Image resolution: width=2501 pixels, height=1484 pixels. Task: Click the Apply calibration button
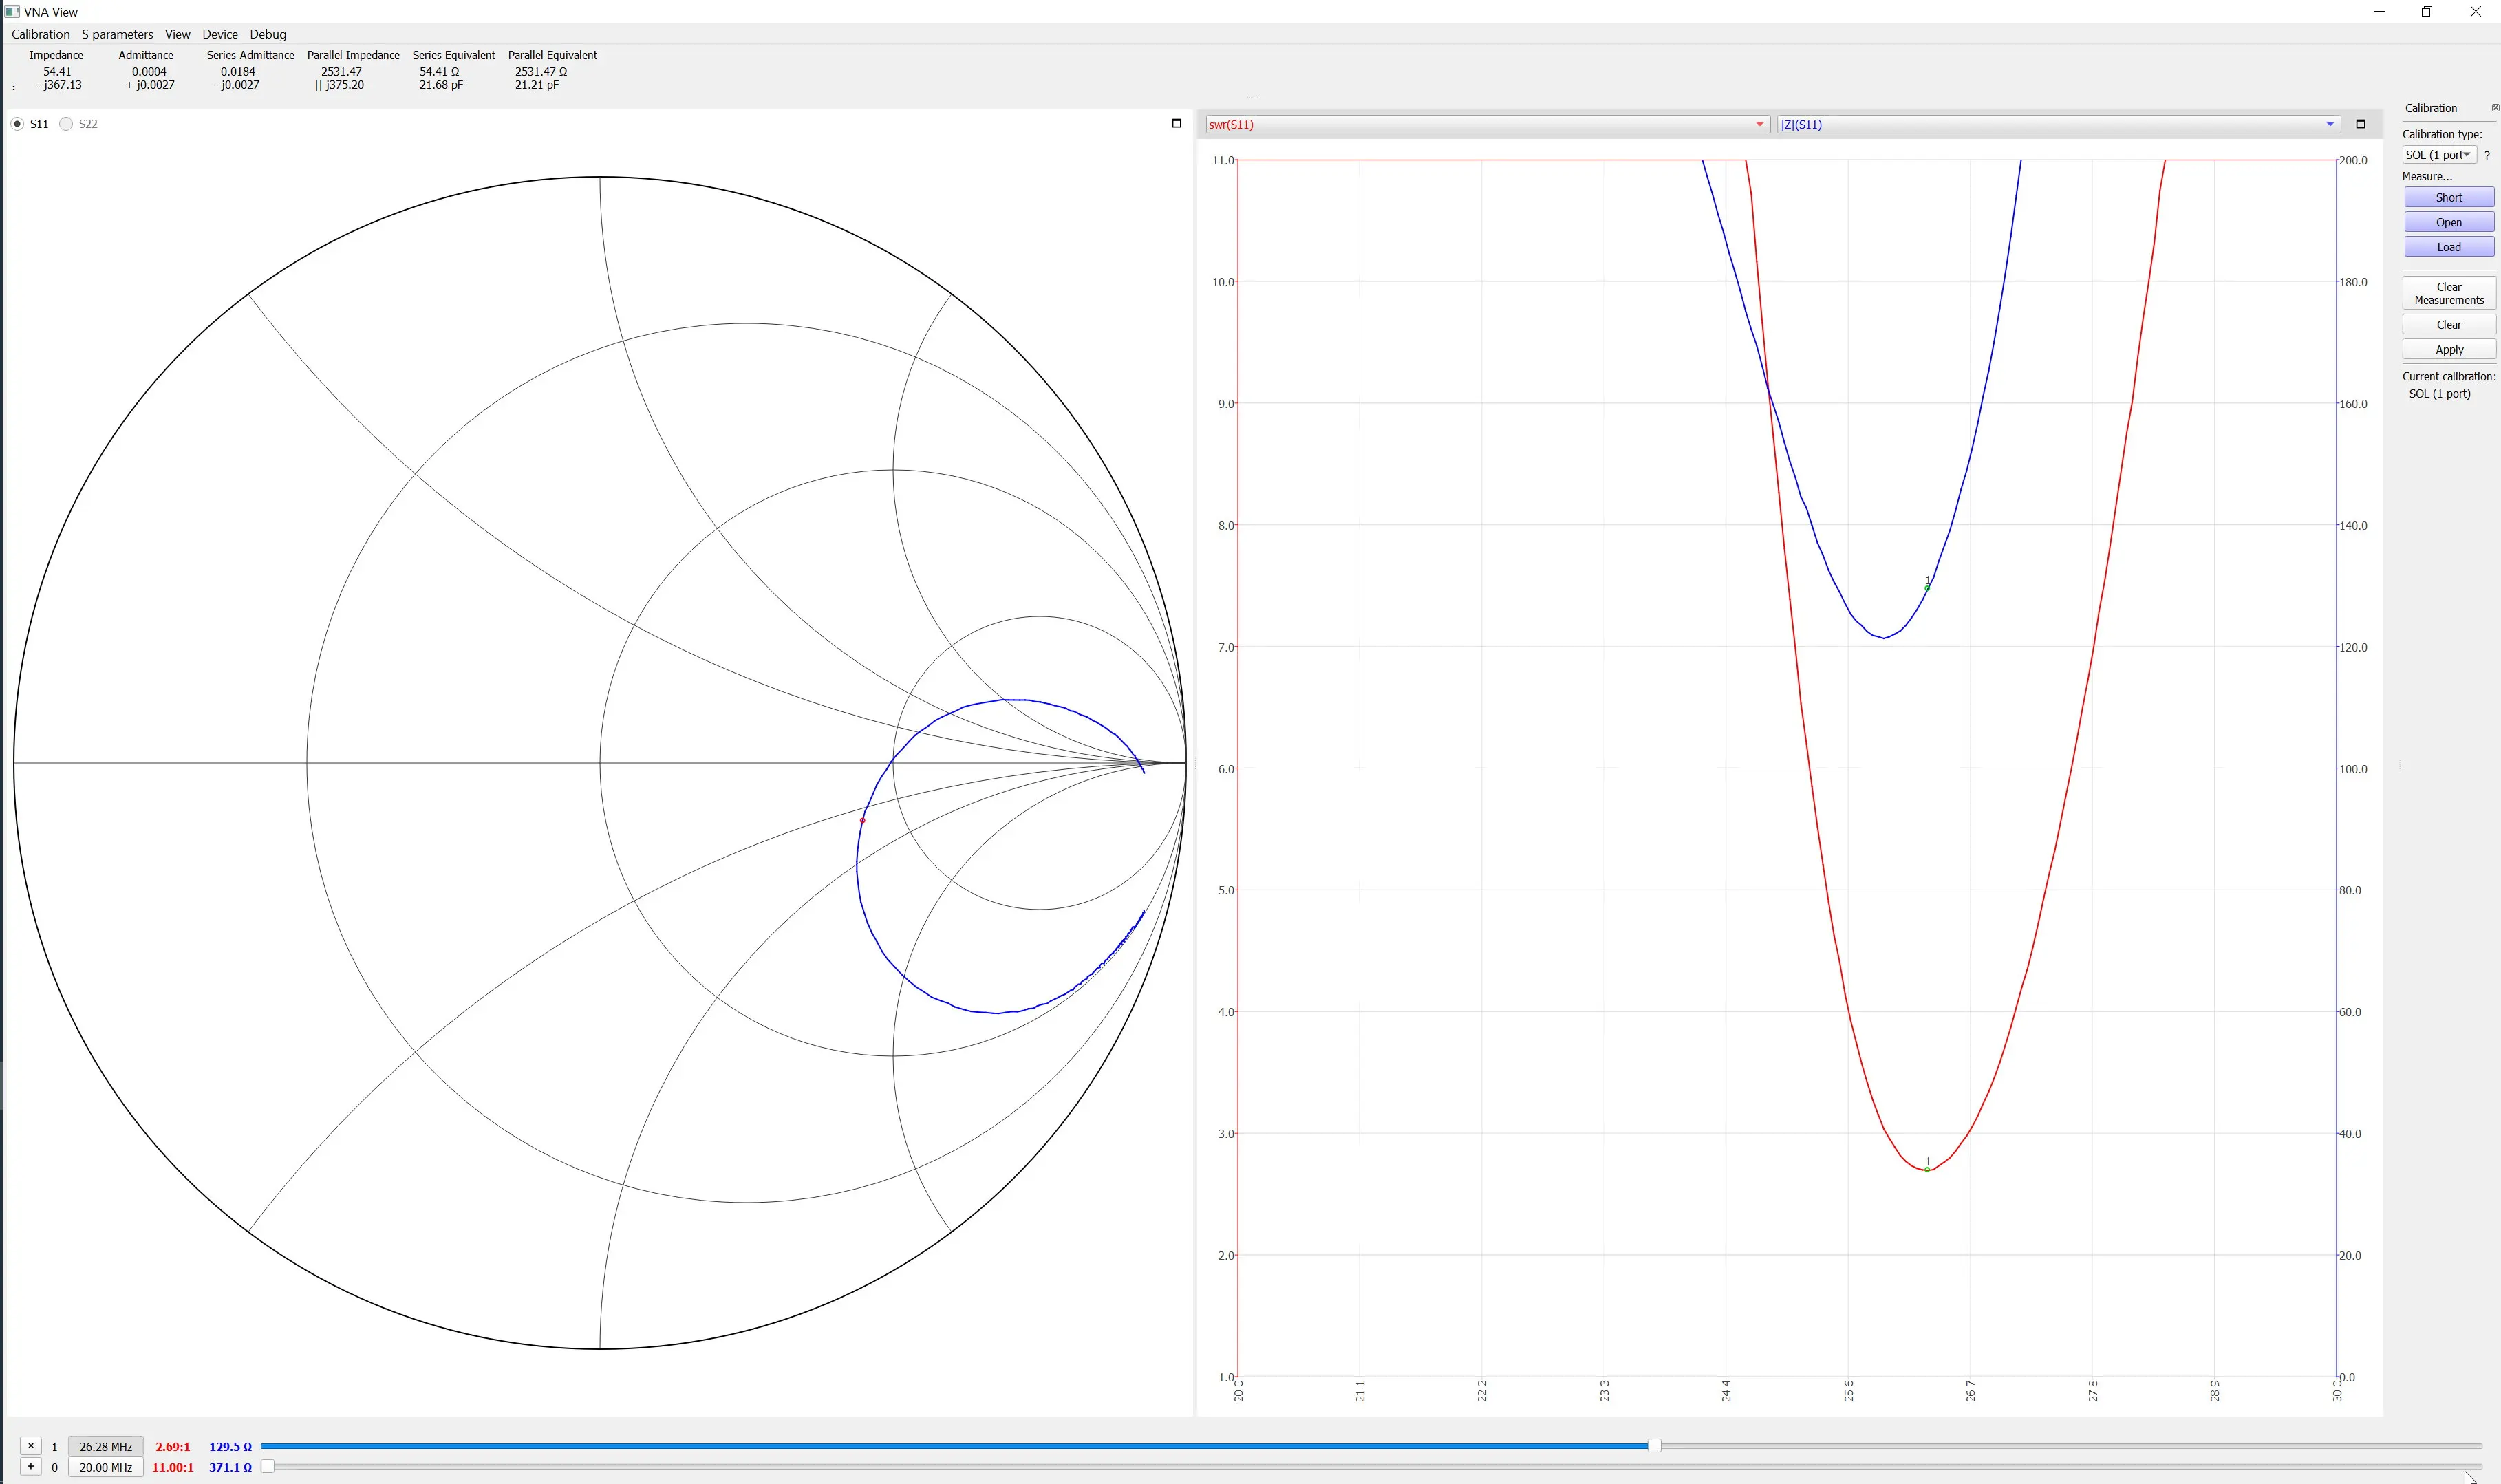tap(2448, 350)
